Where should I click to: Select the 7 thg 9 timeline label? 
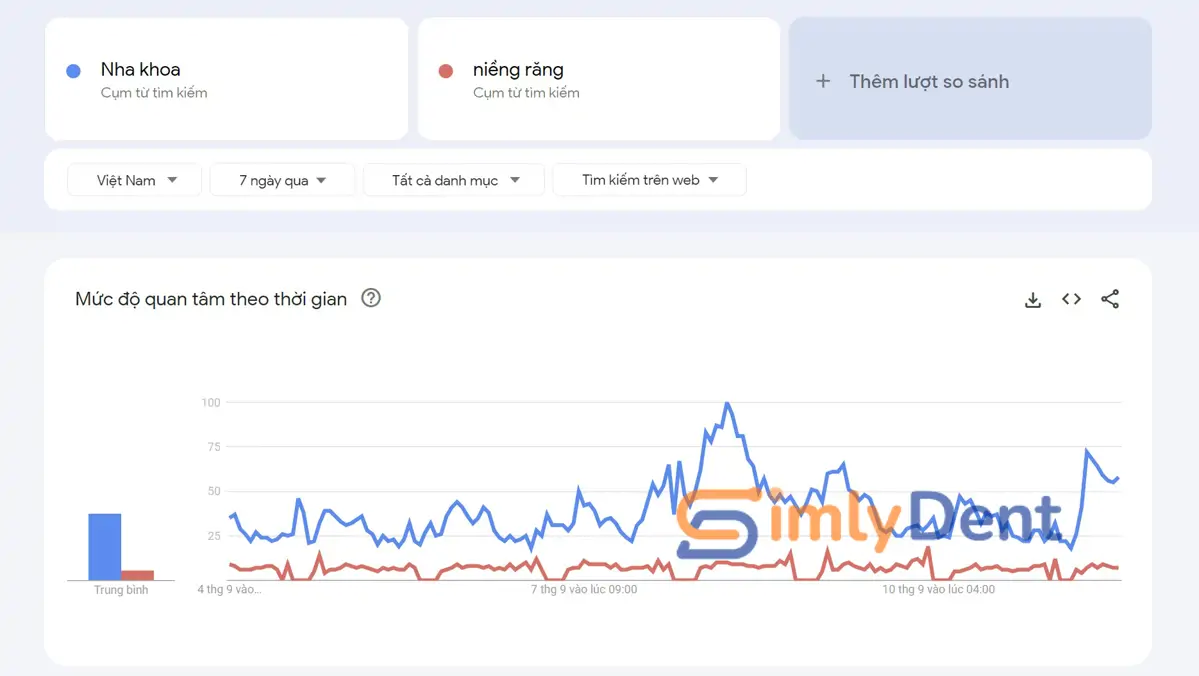[584, 590]
